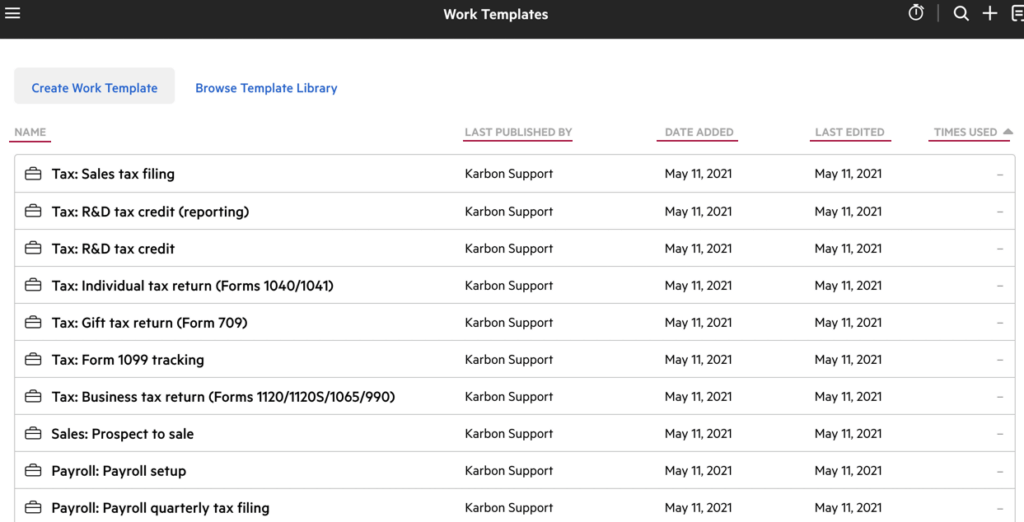Screen dimensions: 1024x522
Task: Open the notes icon in top-right corner
Action: coord(1017,14)
